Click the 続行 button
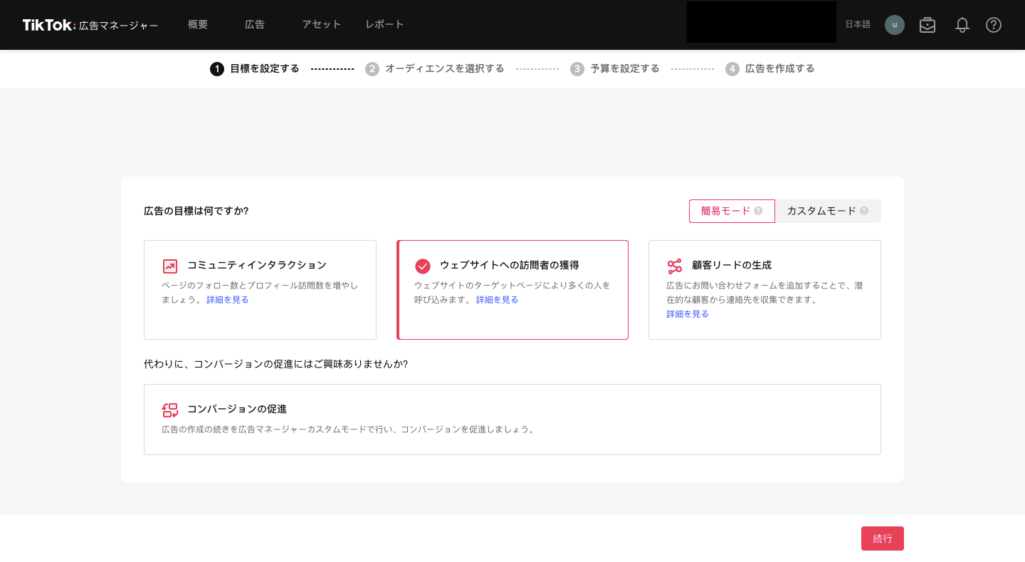The height and width of the screenshot is (562, 1025). (882, 538)
